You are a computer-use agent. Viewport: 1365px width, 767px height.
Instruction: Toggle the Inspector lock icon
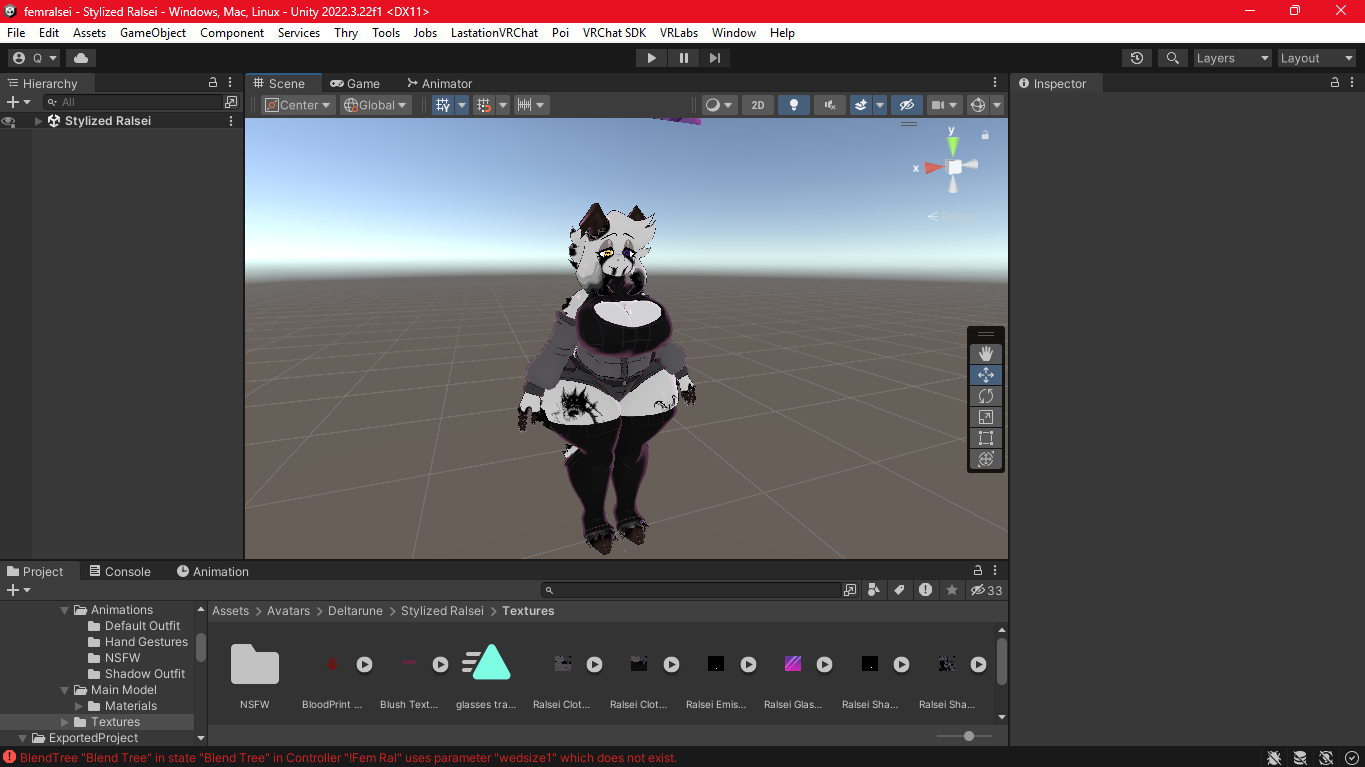click(x=1337, y=83)
